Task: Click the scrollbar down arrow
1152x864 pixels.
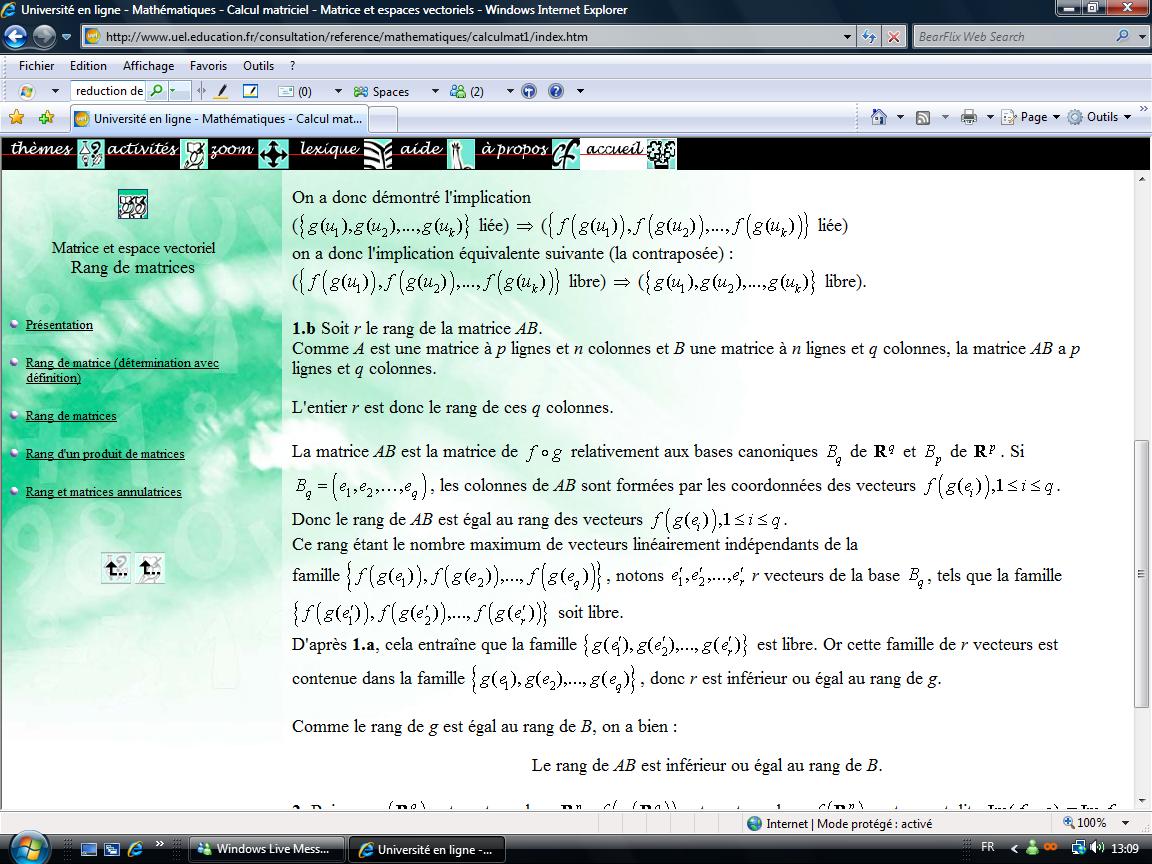Action: (1141, 802)
